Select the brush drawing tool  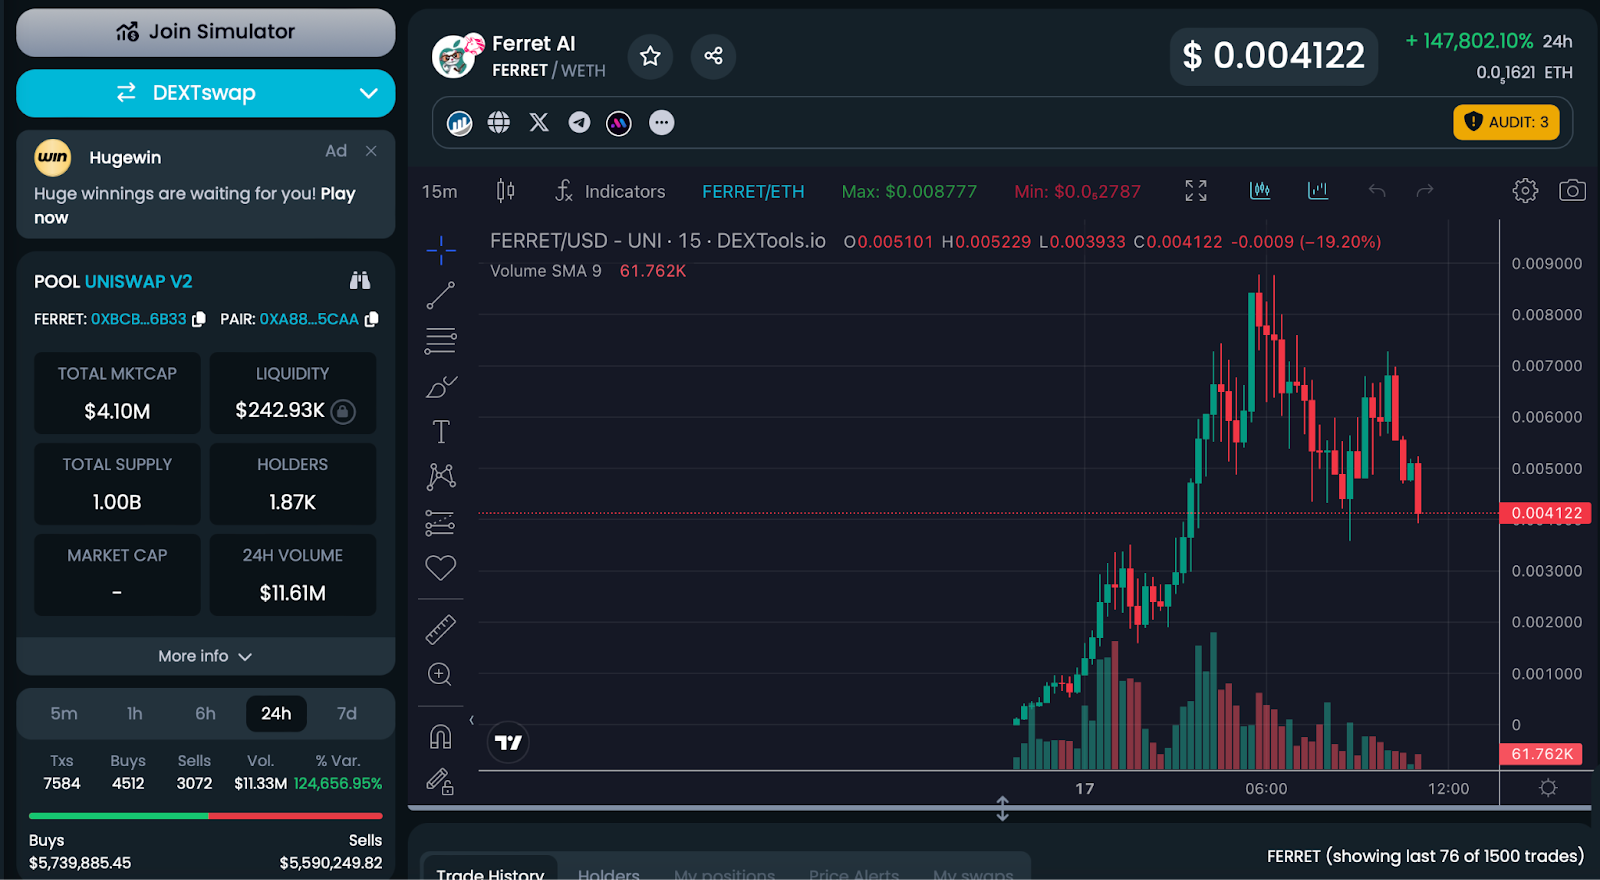441,386
